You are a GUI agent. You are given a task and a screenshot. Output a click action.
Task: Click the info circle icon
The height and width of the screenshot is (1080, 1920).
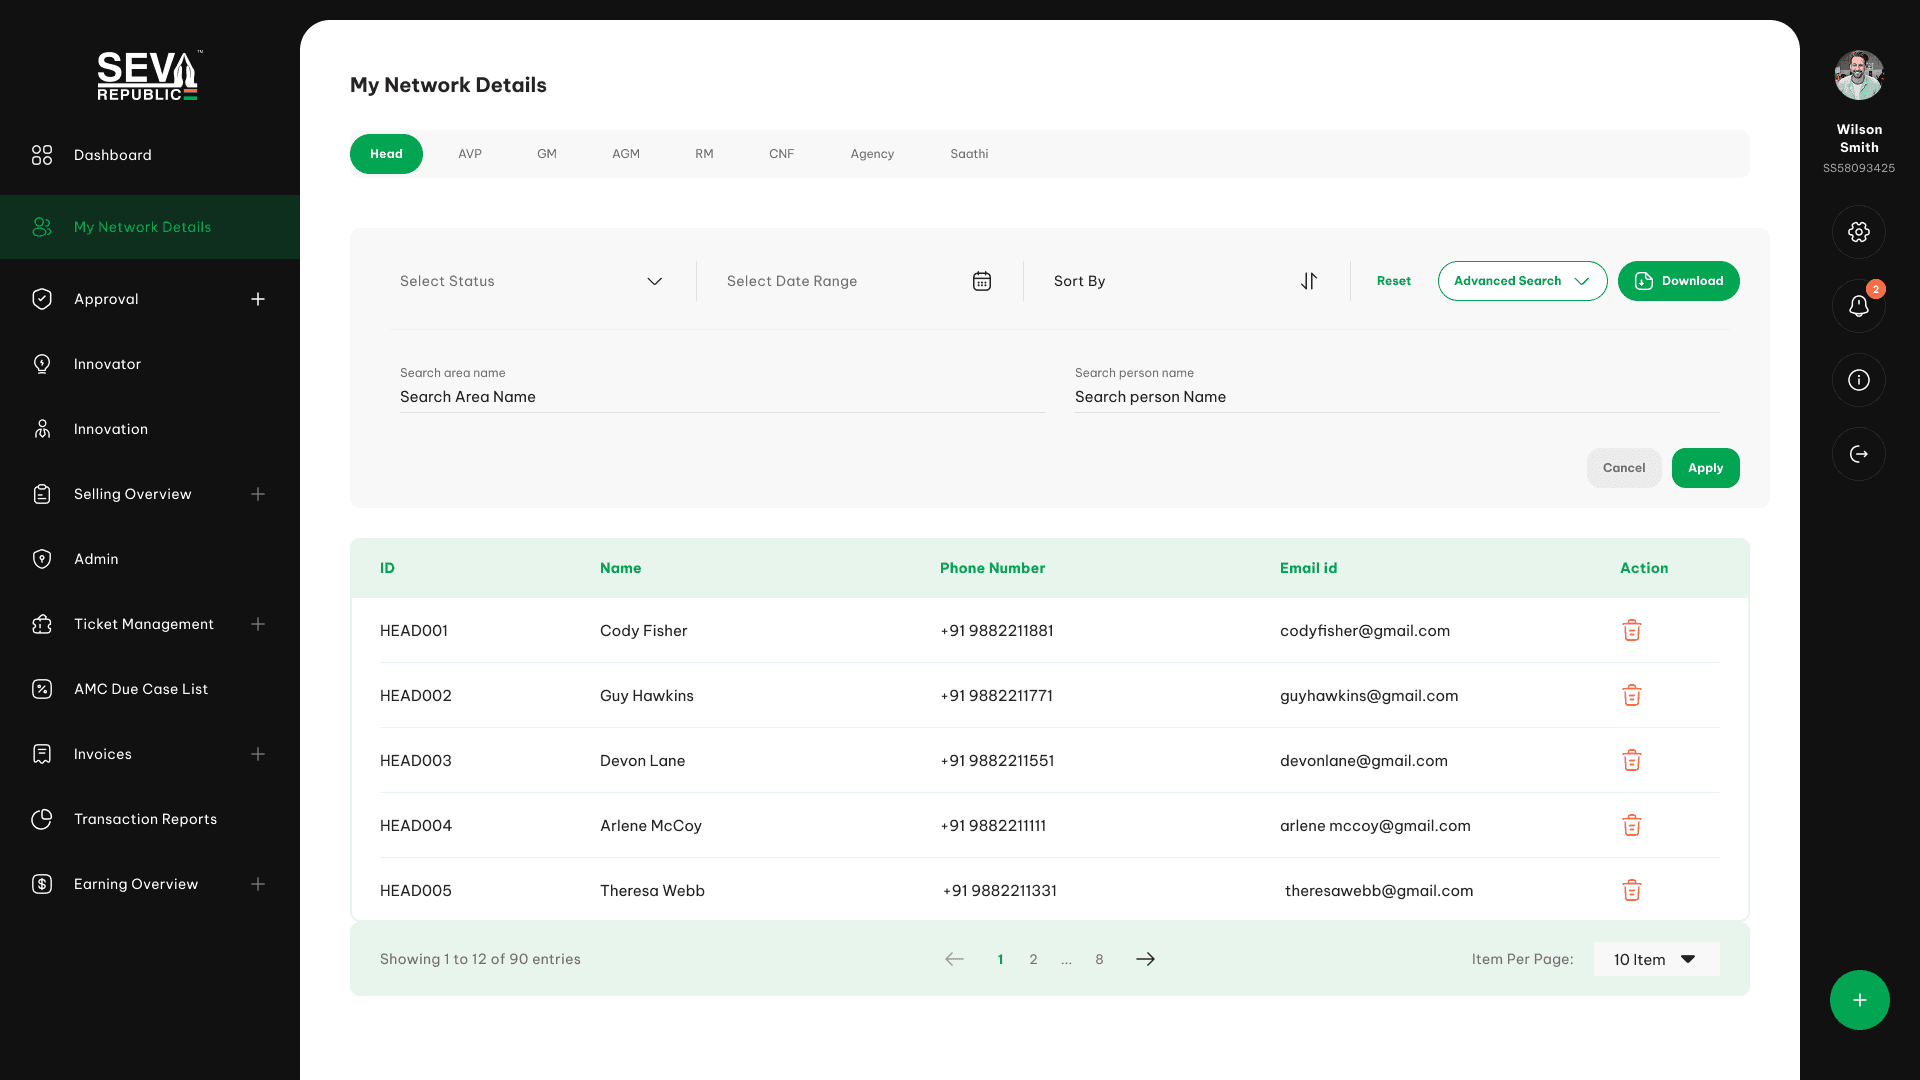point(1859,380)
